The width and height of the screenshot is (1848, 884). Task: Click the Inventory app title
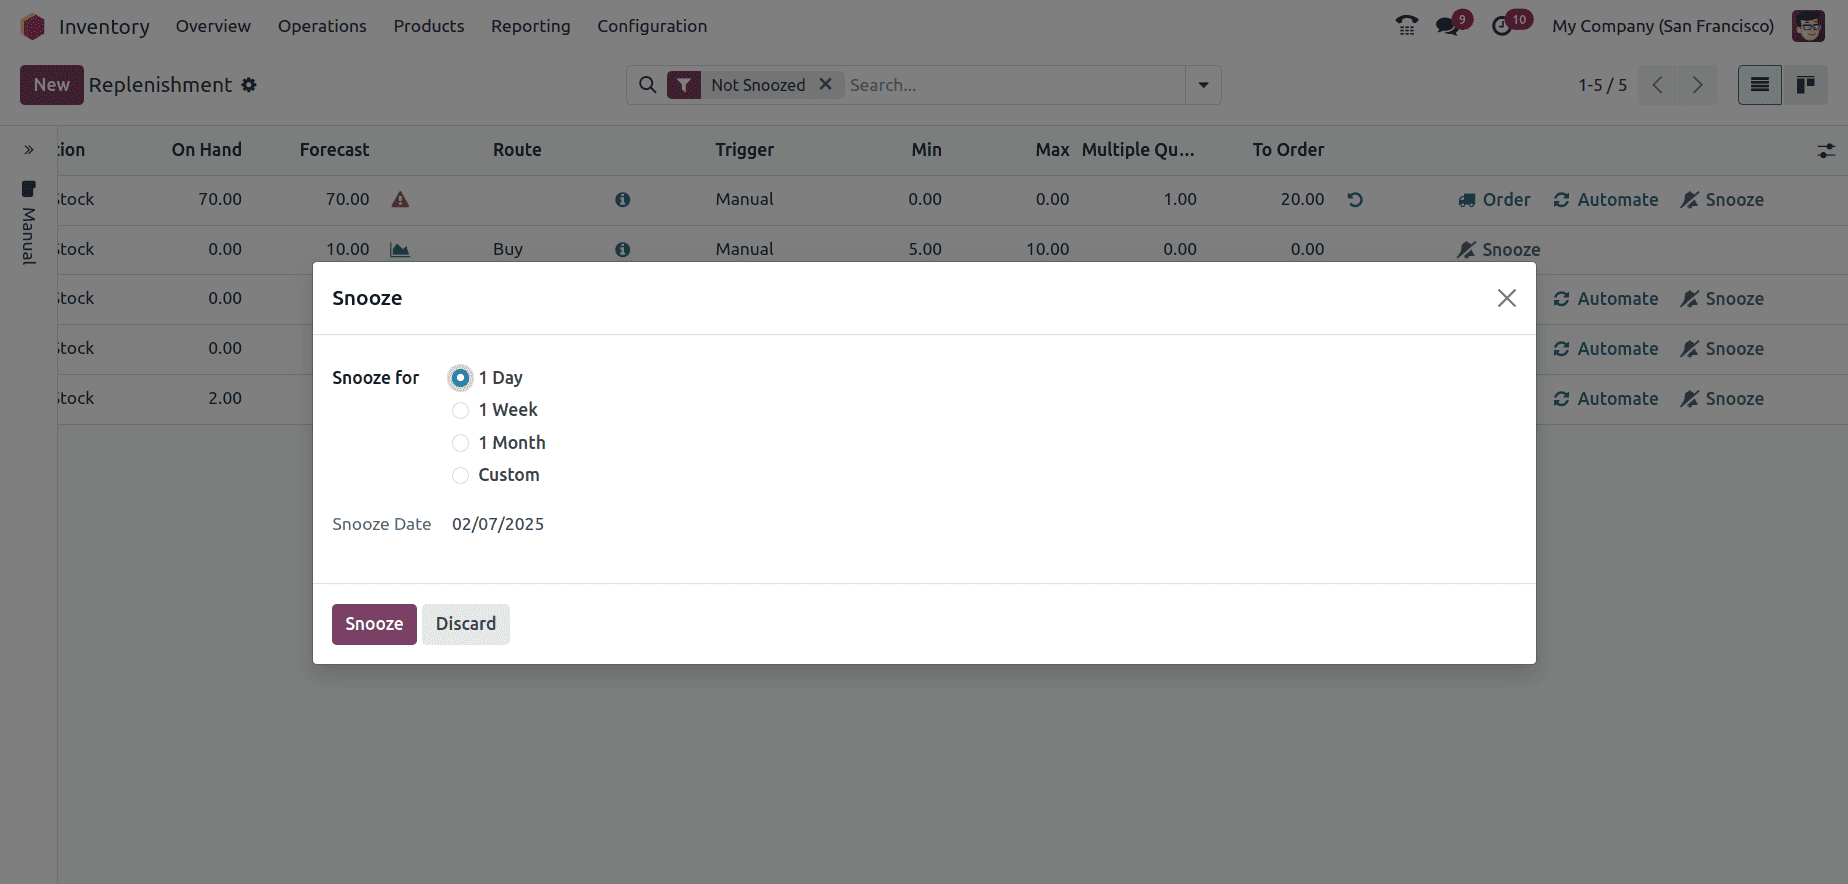104,27
